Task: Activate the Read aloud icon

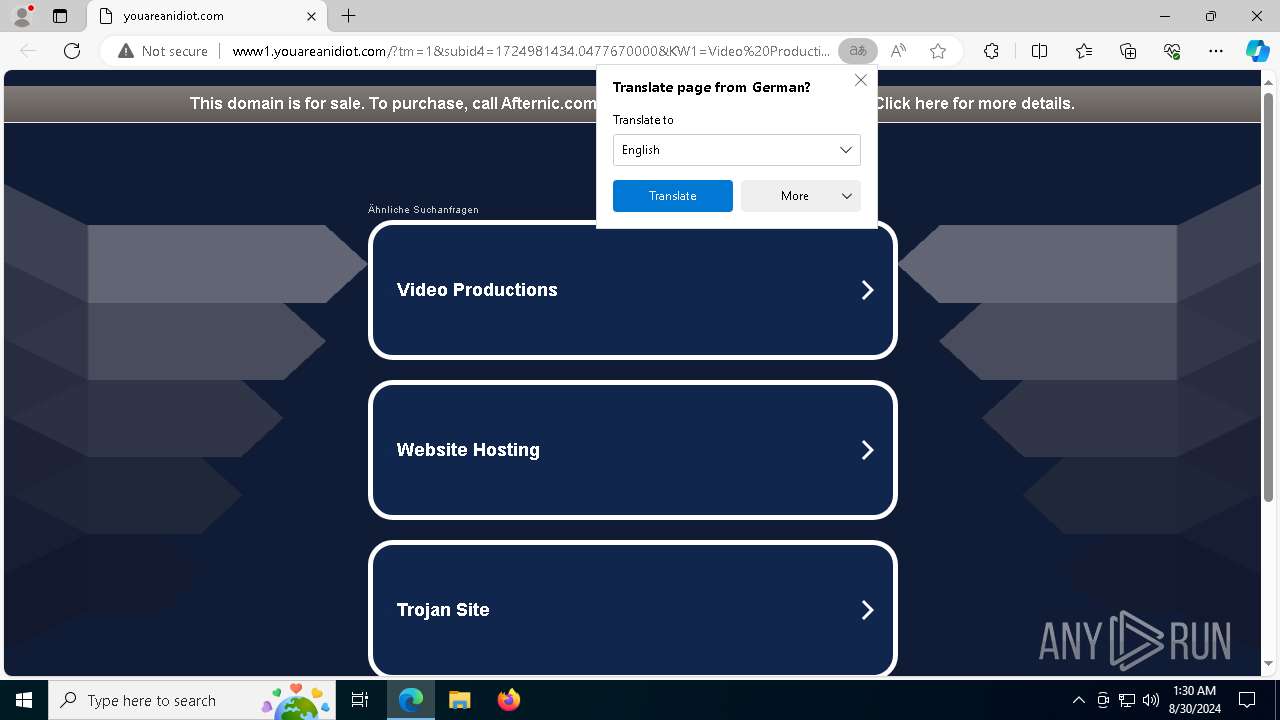Action: [898, 51]
